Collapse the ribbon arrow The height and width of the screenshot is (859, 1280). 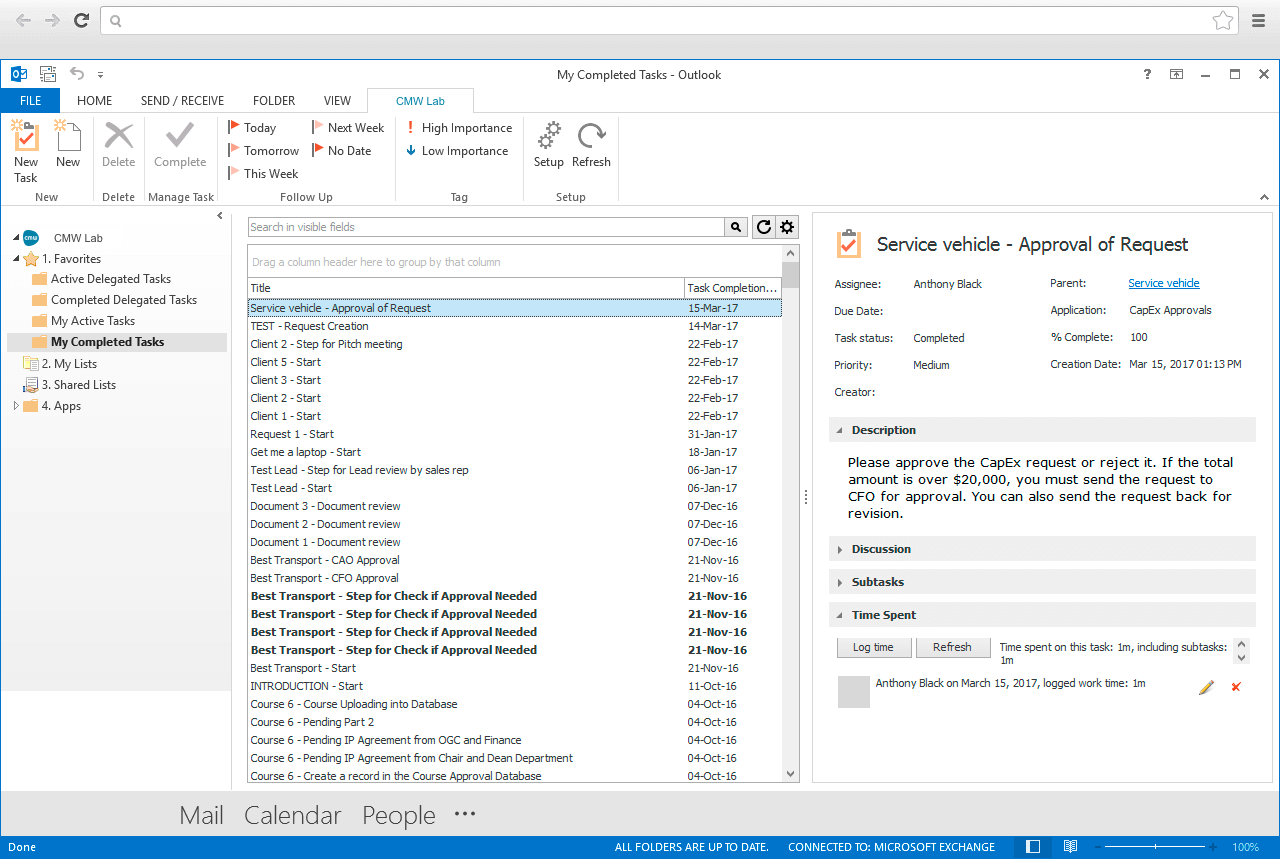(x=1265, y=197)
